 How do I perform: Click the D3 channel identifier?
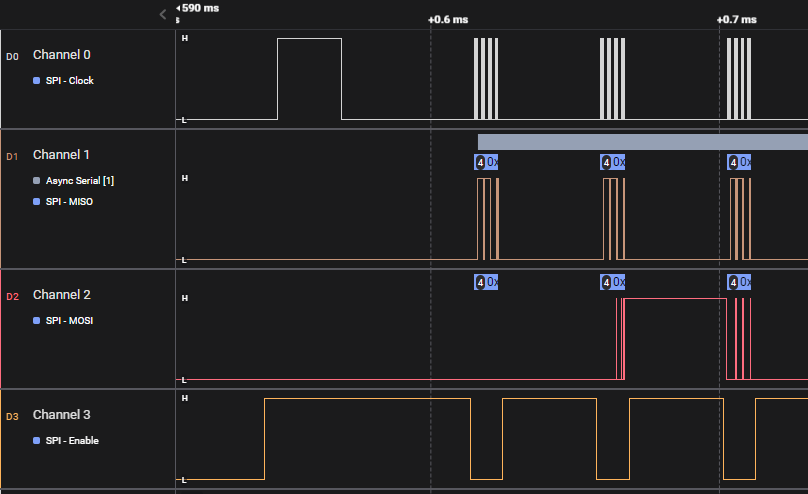click(12, 417)
